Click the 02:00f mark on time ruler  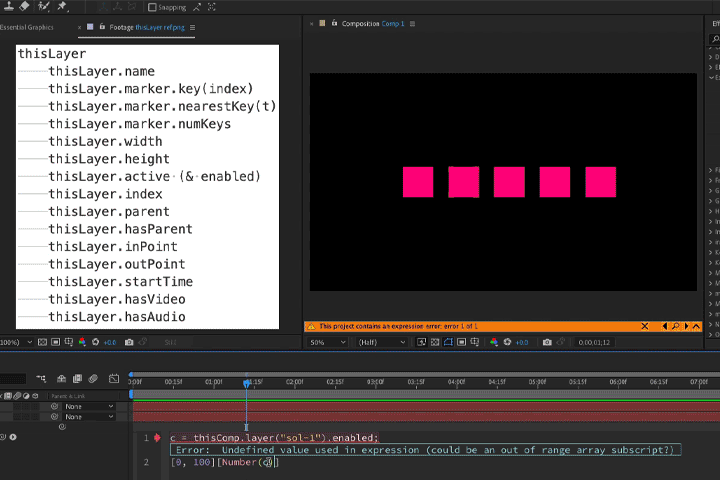tap(295, 382)
